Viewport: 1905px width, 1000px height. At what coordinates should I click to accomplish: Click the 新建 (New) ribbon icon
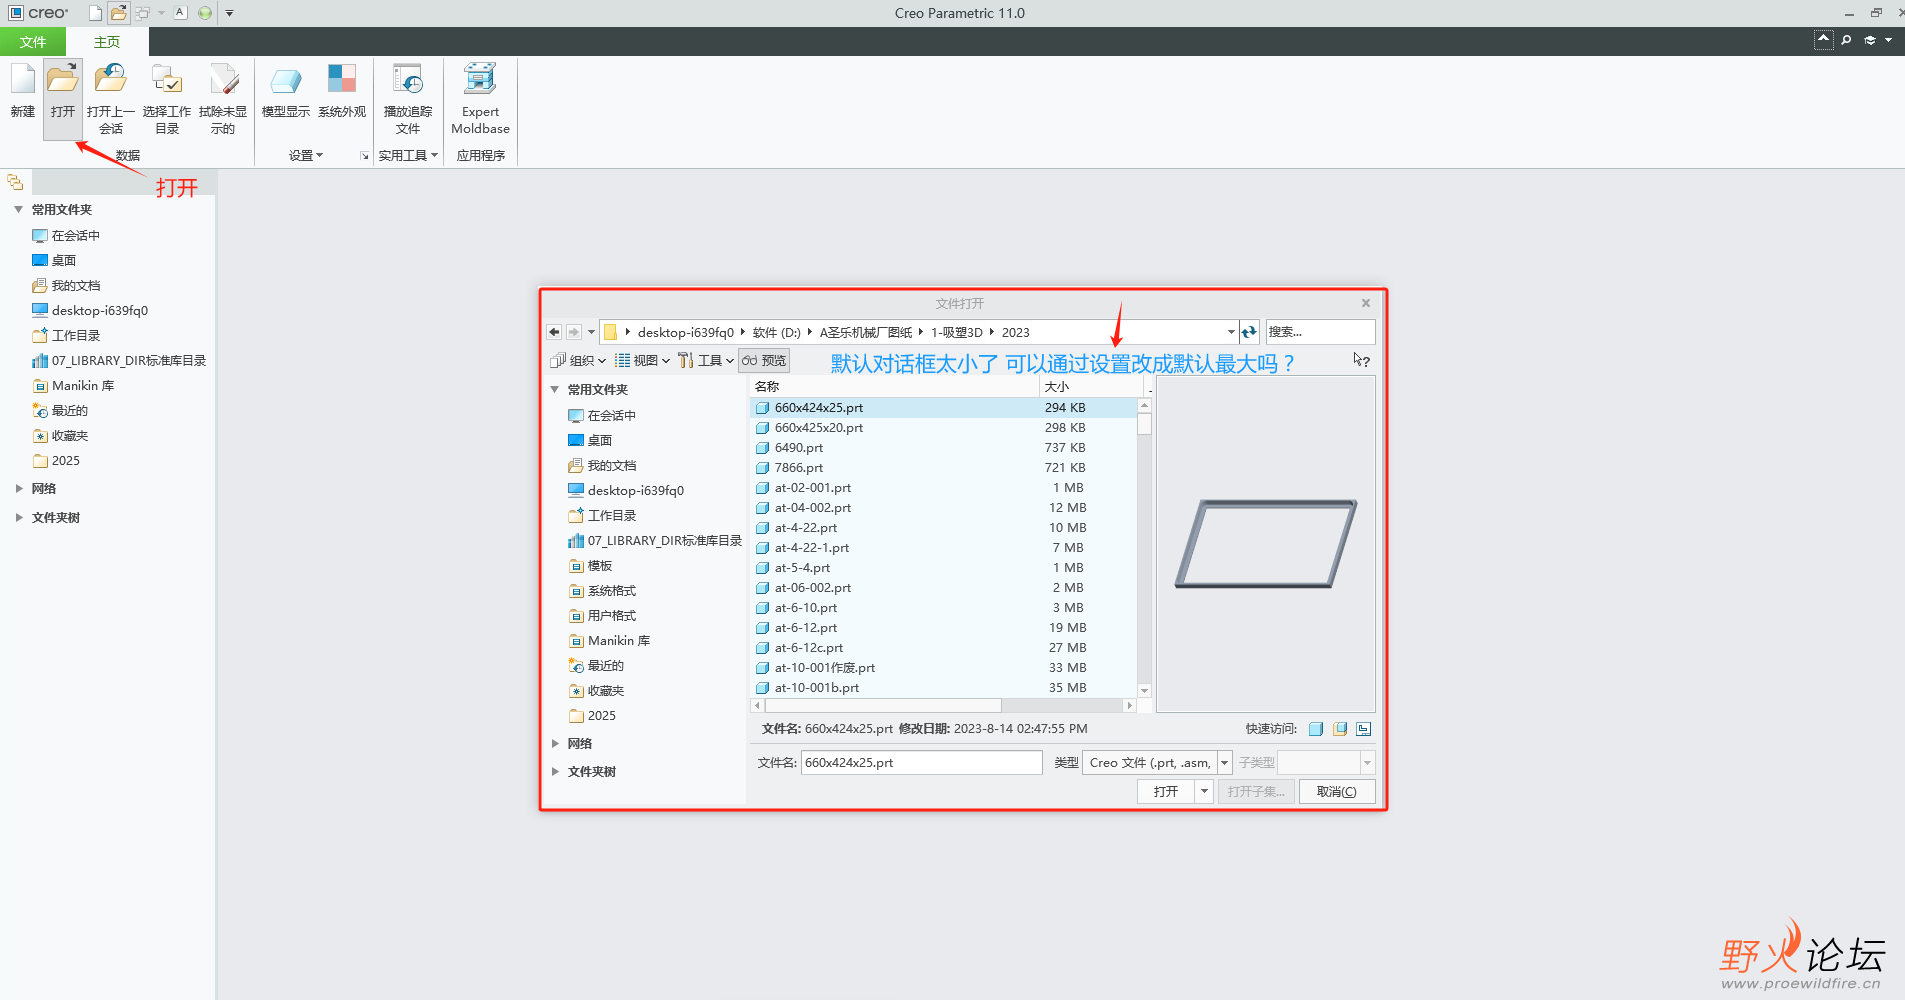pyautogui.click(x=23, y=90)
